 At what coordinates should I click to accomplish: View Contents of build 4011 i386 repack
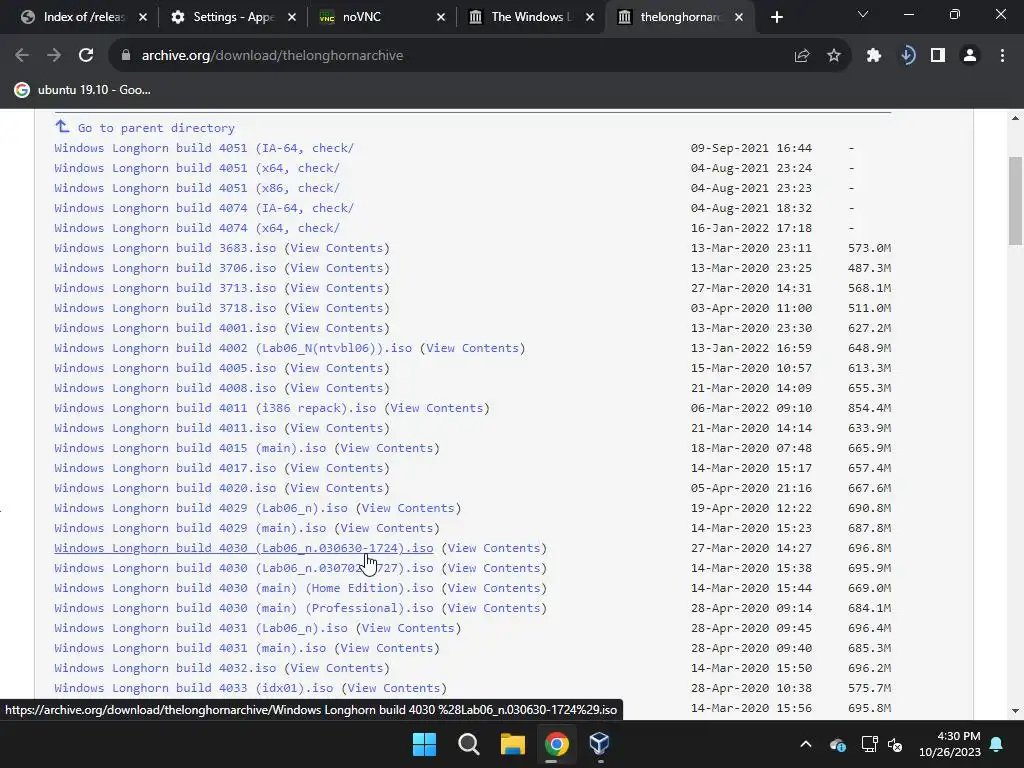[437, 408]
